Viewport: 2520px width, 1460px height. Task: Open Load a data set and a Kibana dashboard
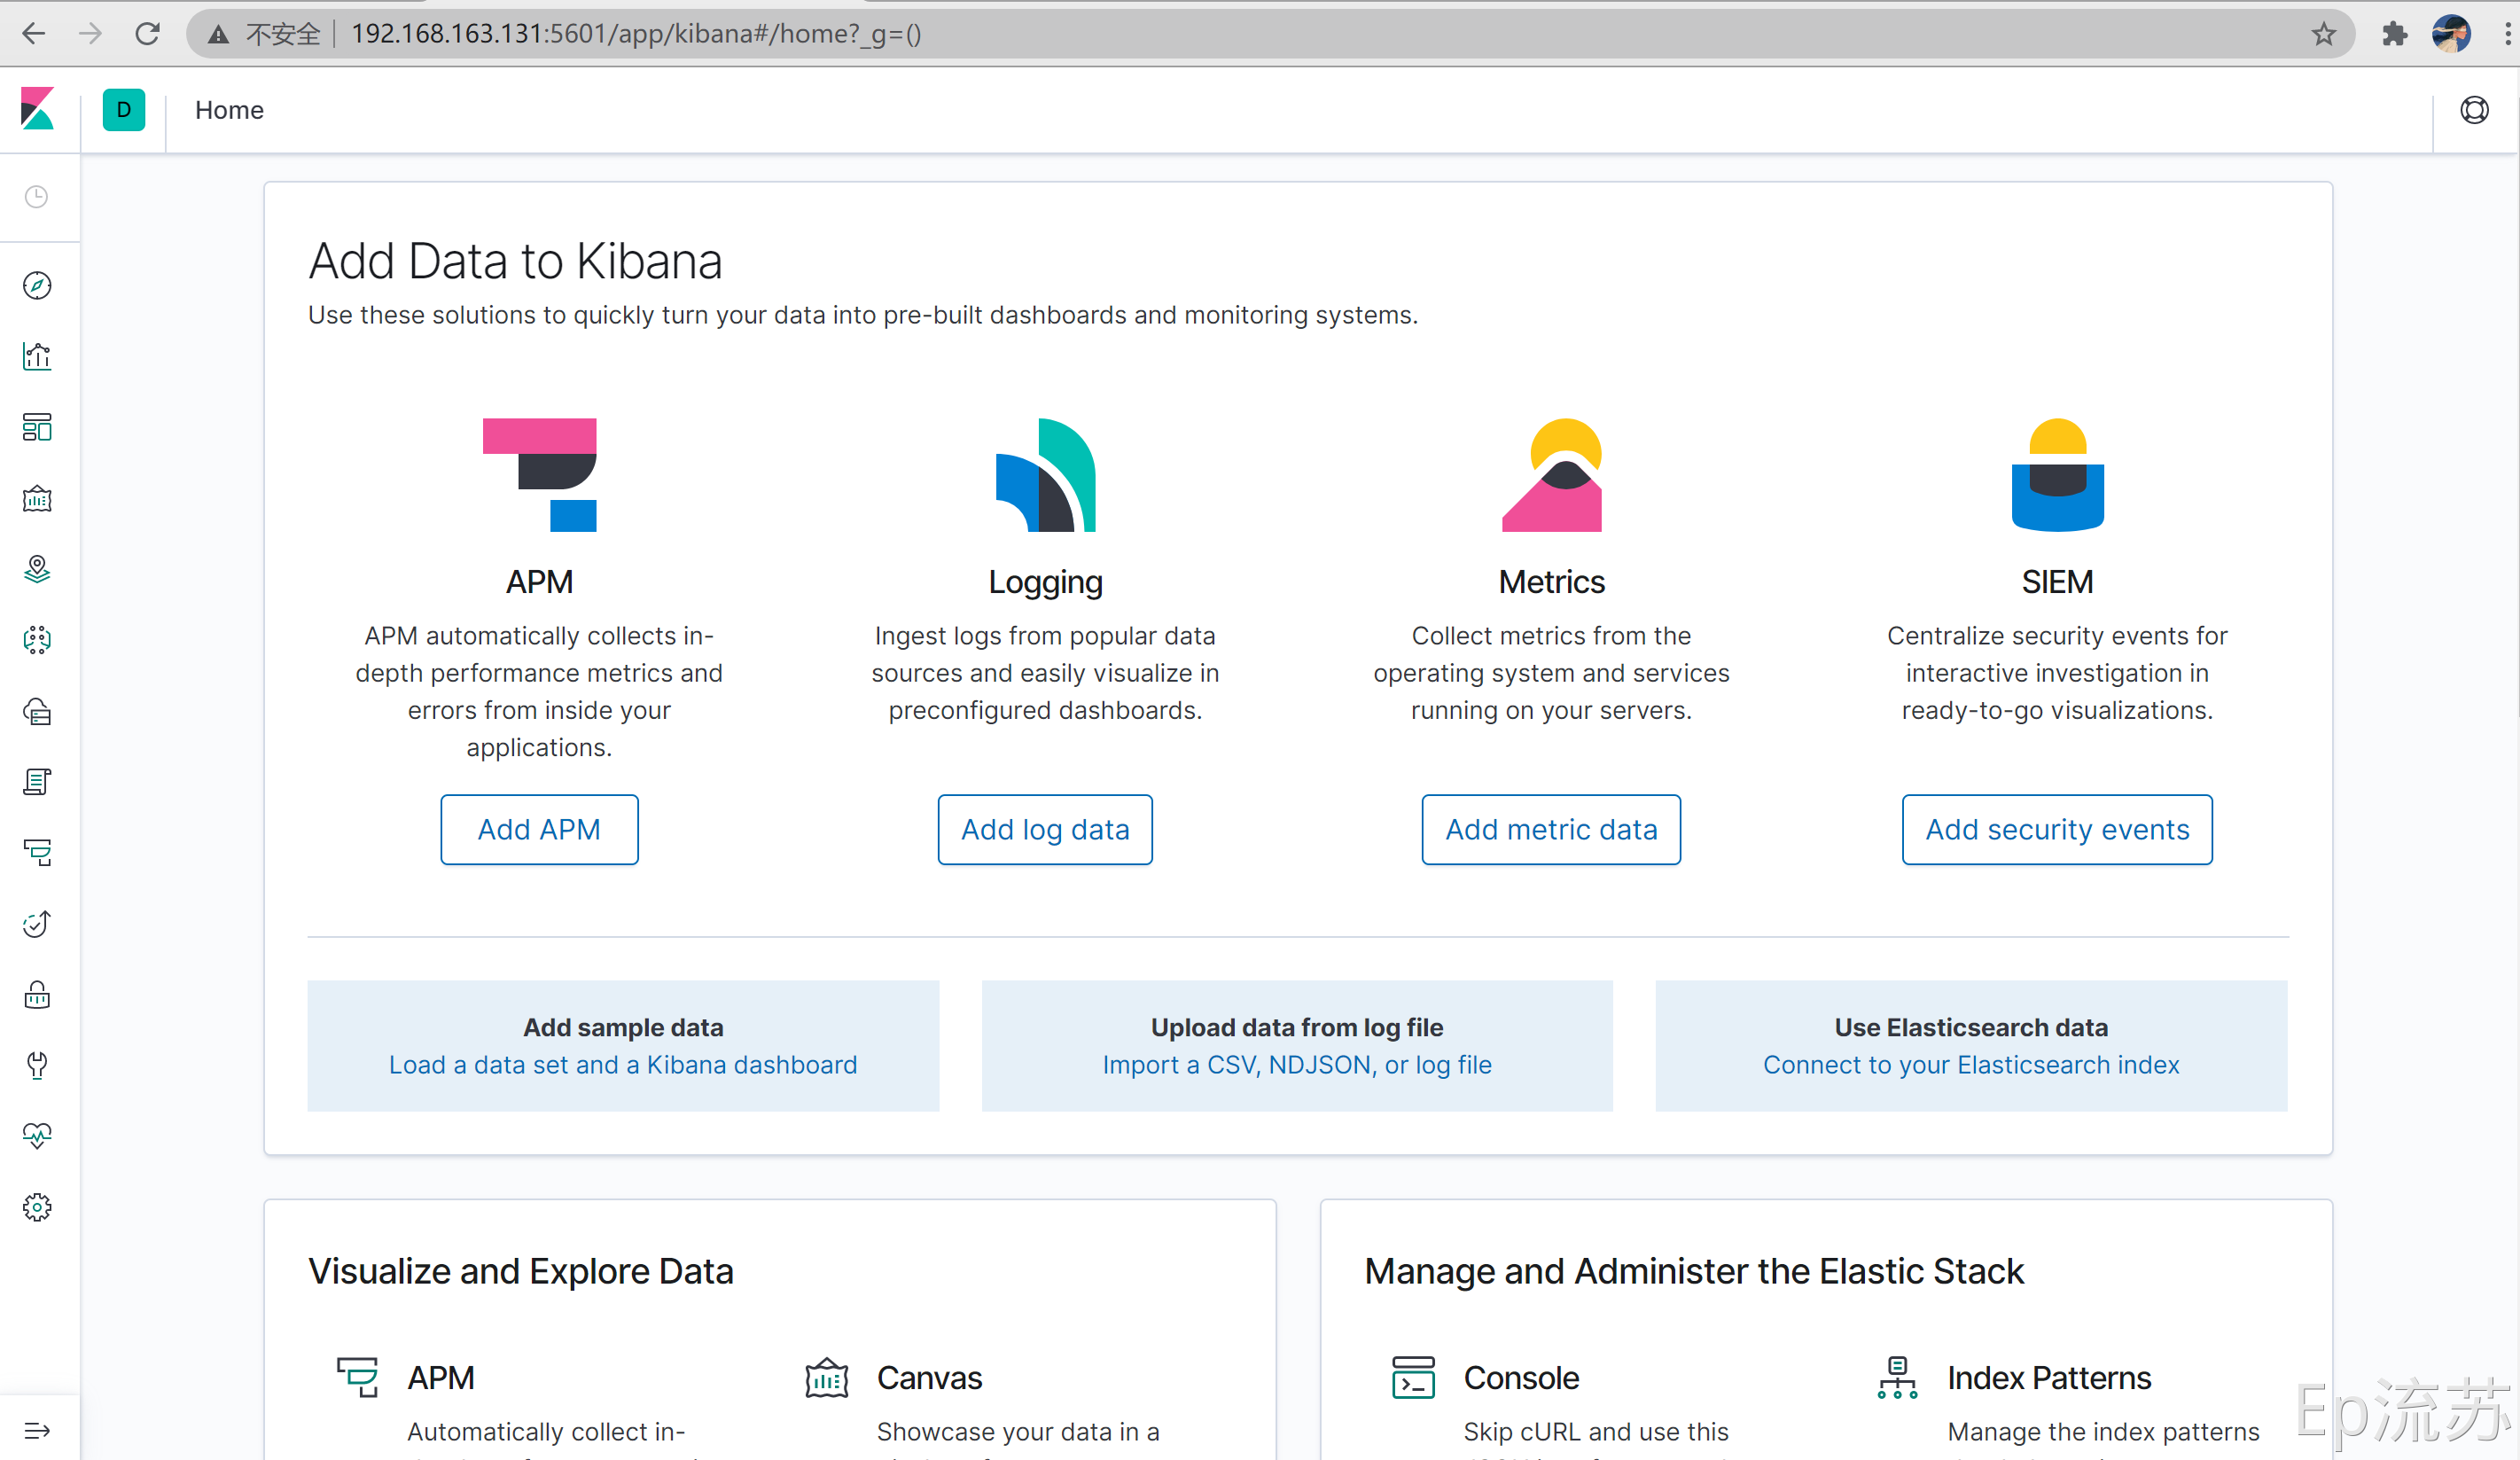point(622,1064)
